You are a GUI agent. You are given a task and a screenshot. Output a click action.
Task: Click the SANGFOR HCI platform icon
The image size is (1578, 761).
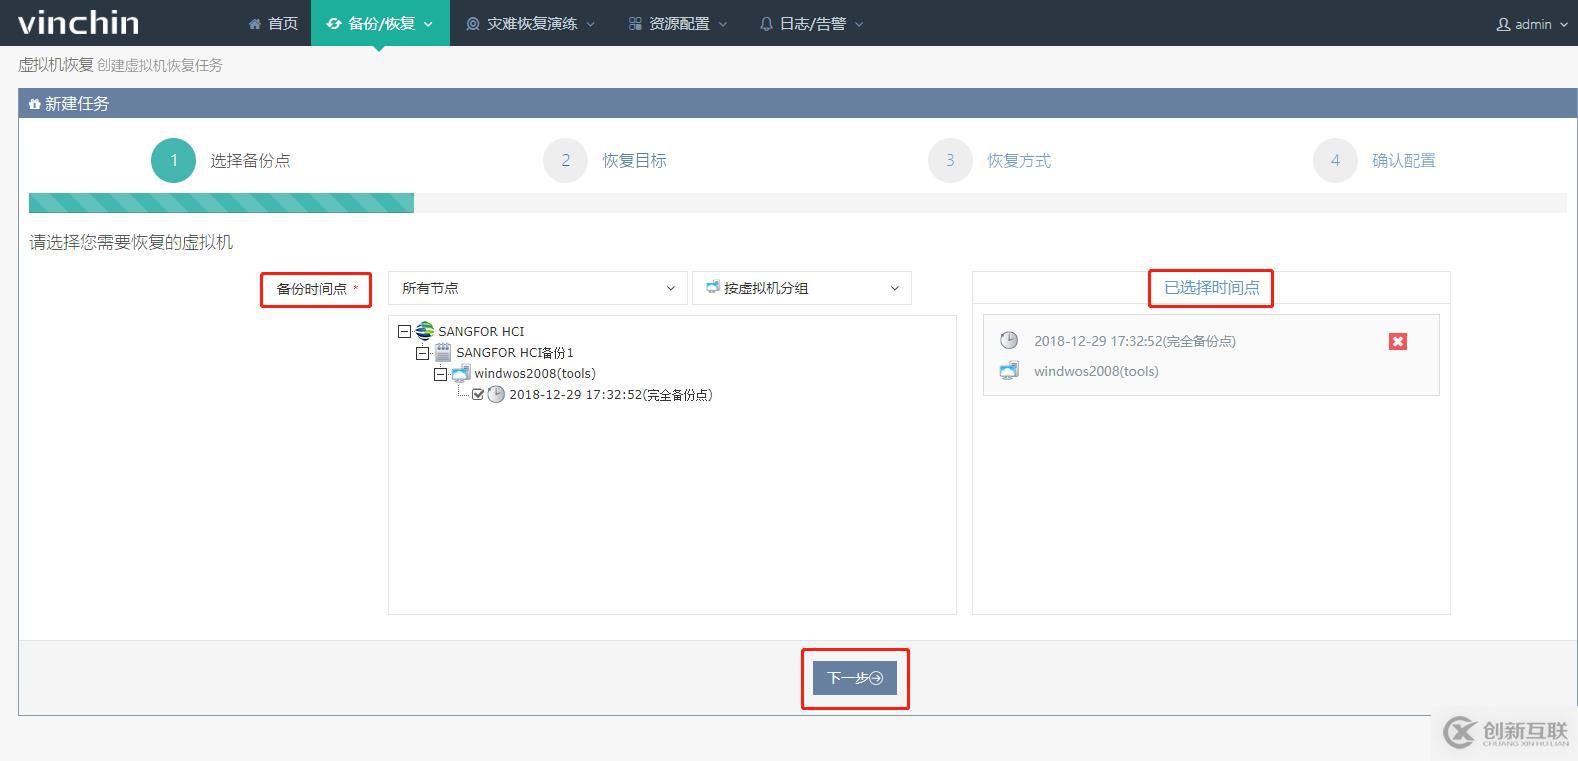[x=425, y=331]
